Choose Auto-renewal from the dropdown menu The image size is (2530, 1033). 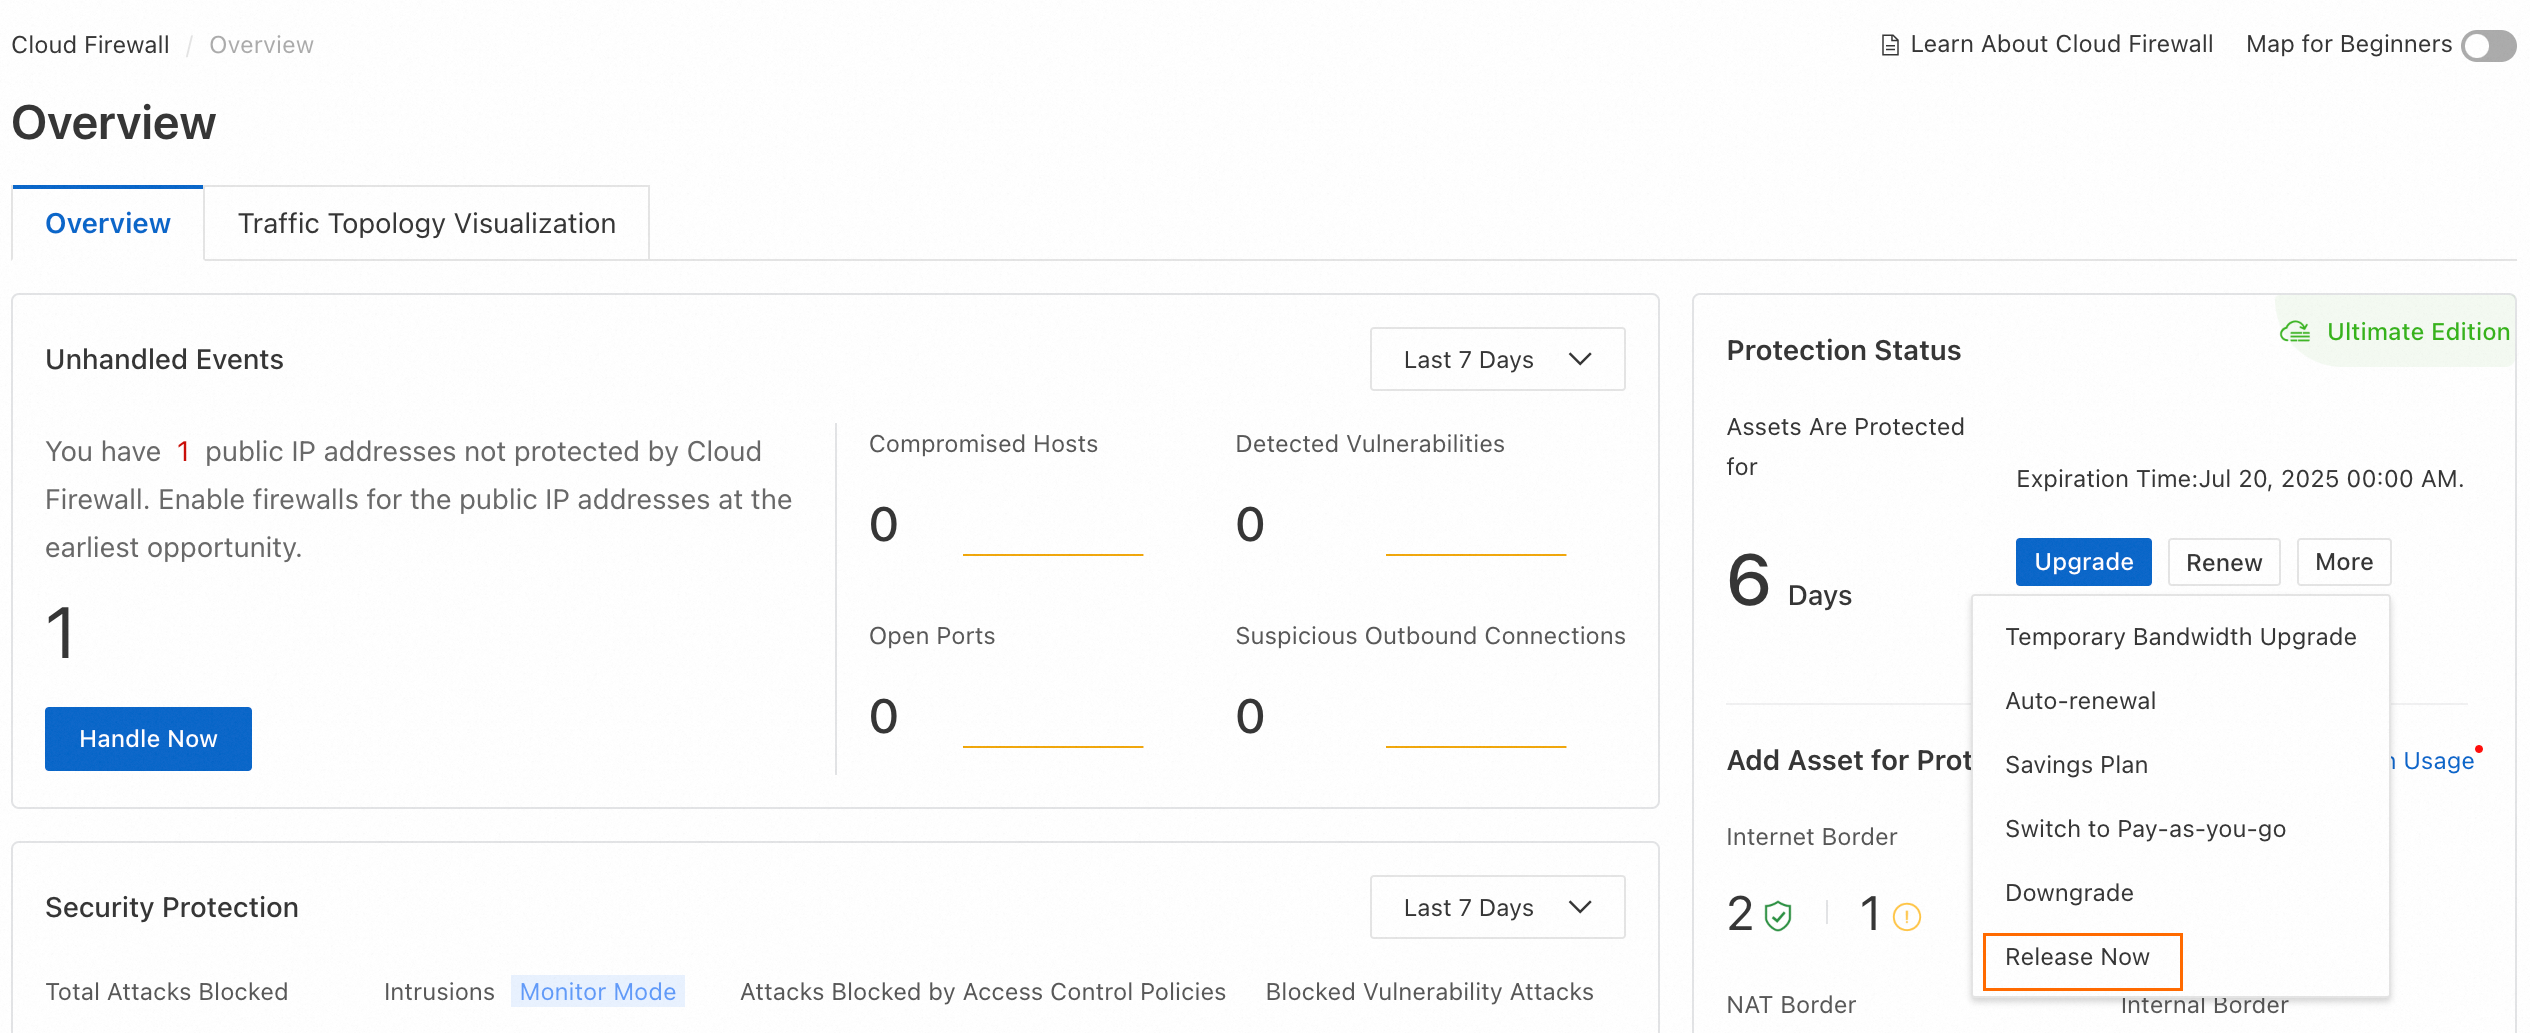[2080, 701]
